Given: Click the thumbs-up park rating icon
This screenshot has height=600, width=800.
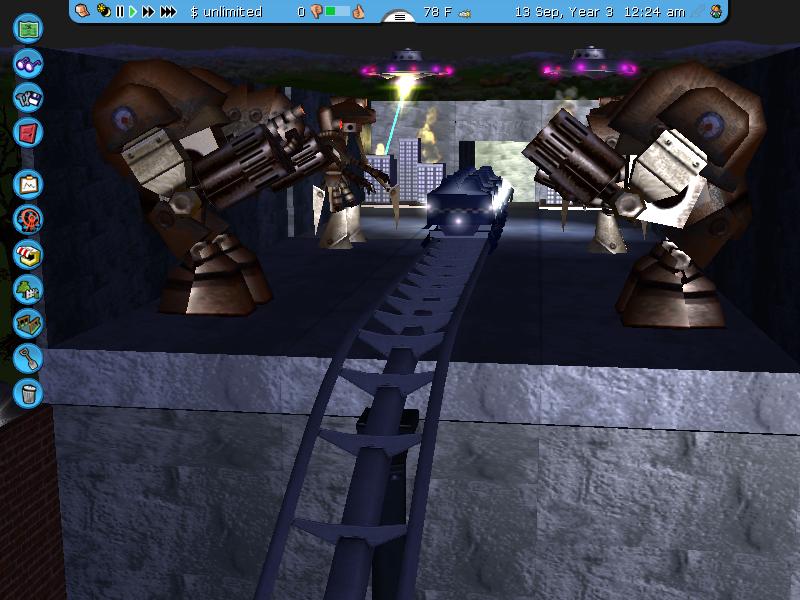Looking at the screenshot, I should tap(359, 11).
